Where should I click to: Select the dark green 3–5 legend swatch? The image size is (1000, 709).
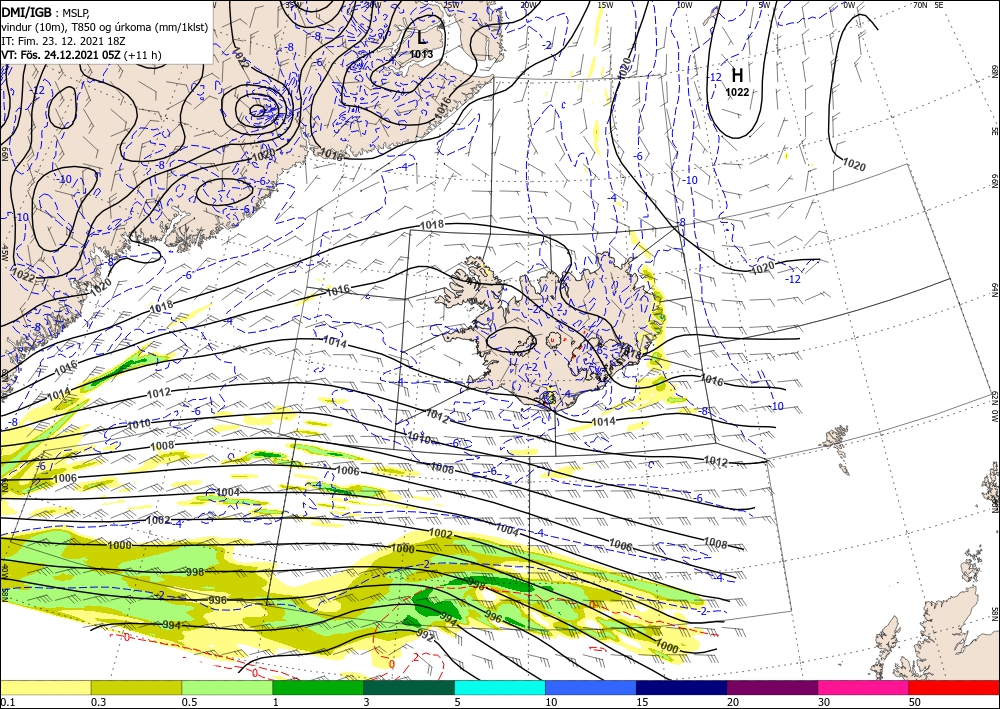(x=409, y=688)
